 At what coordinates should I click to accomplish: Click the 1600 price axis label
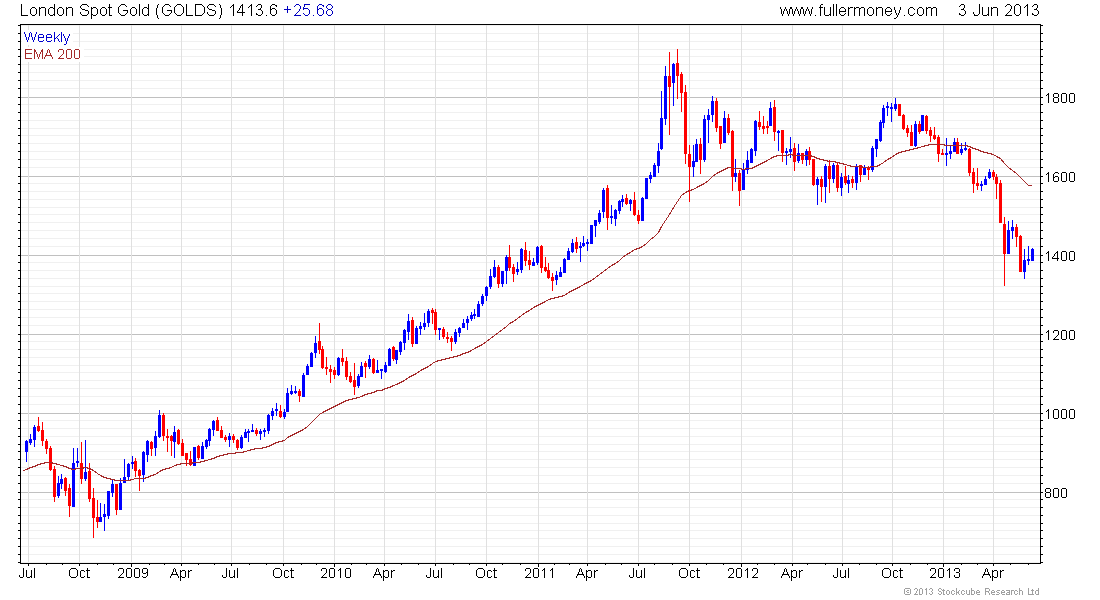(1059, 178)
